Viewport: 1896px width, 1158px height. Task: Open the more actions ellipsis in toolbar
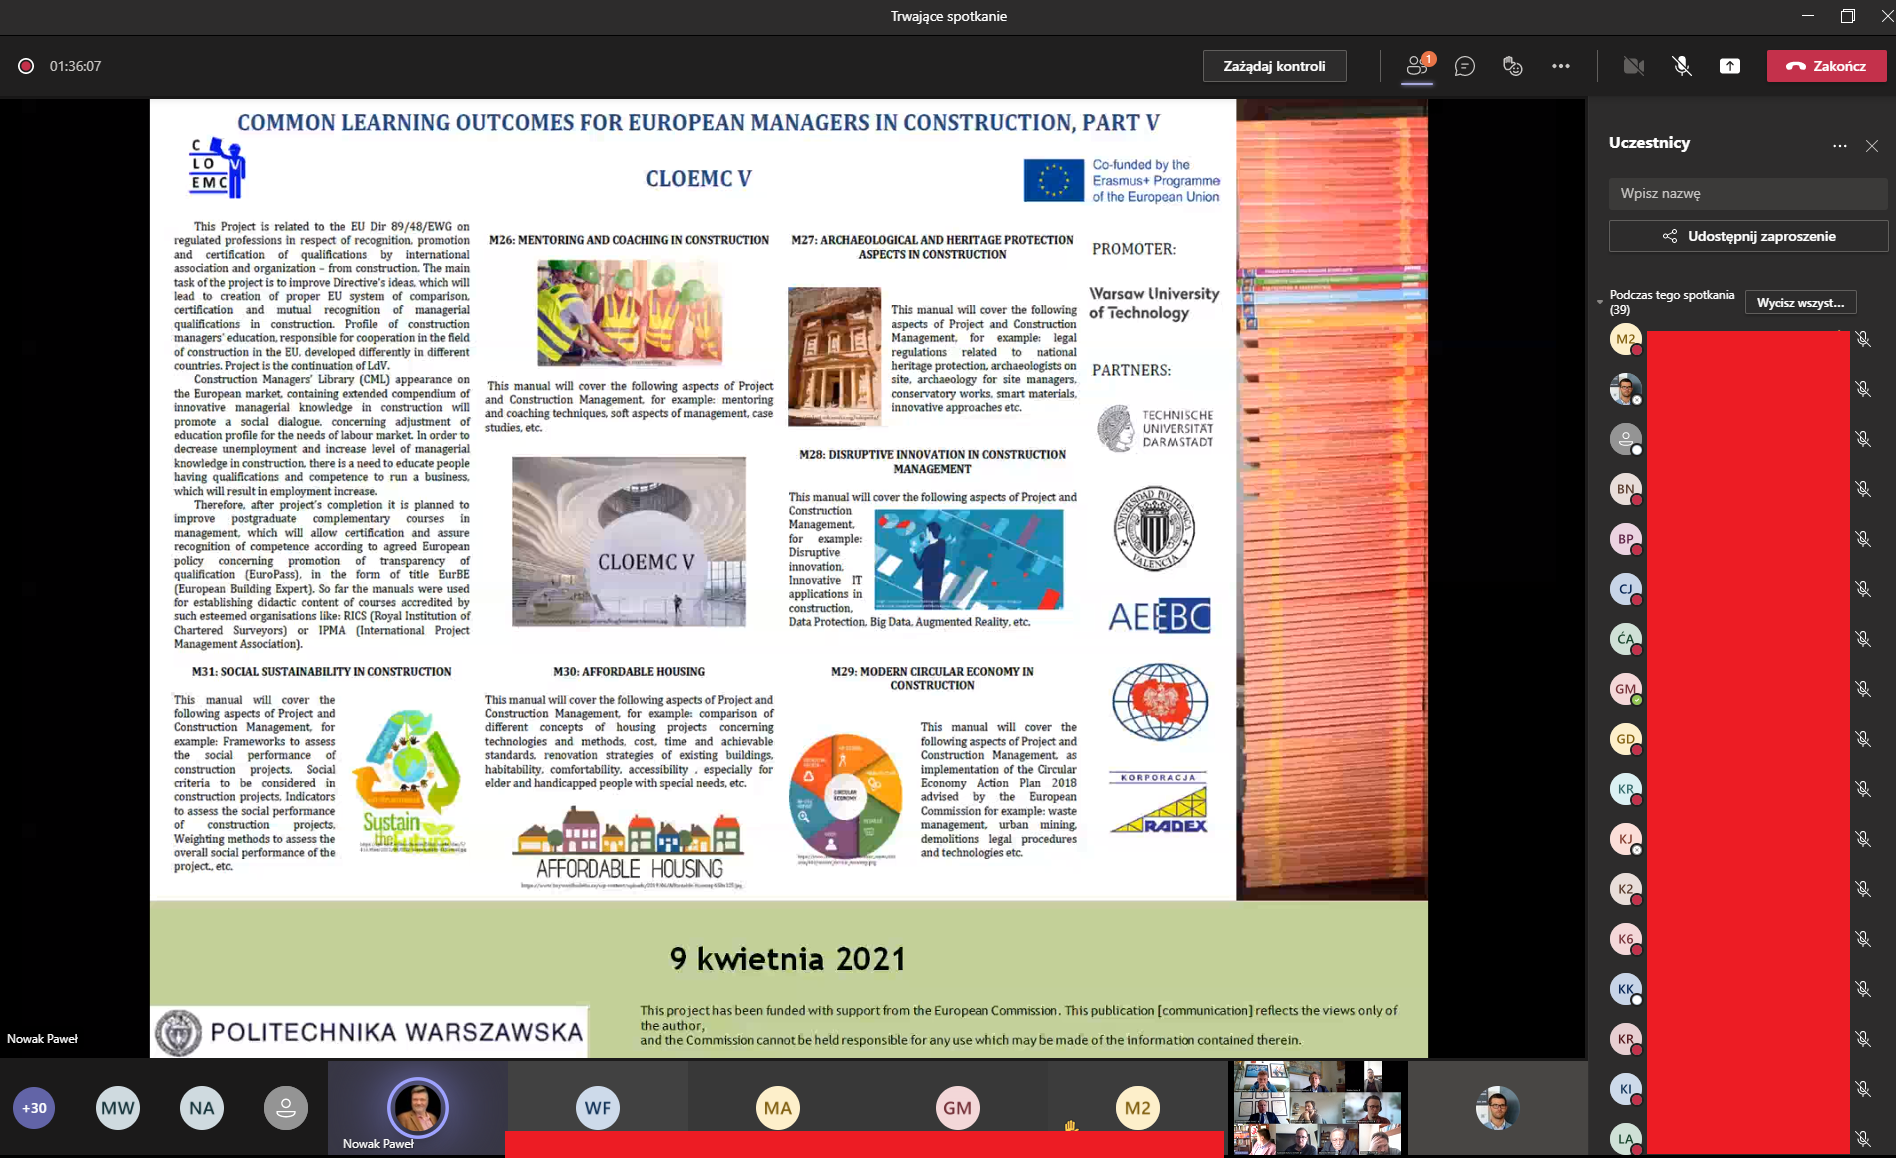pos(1561,66)
